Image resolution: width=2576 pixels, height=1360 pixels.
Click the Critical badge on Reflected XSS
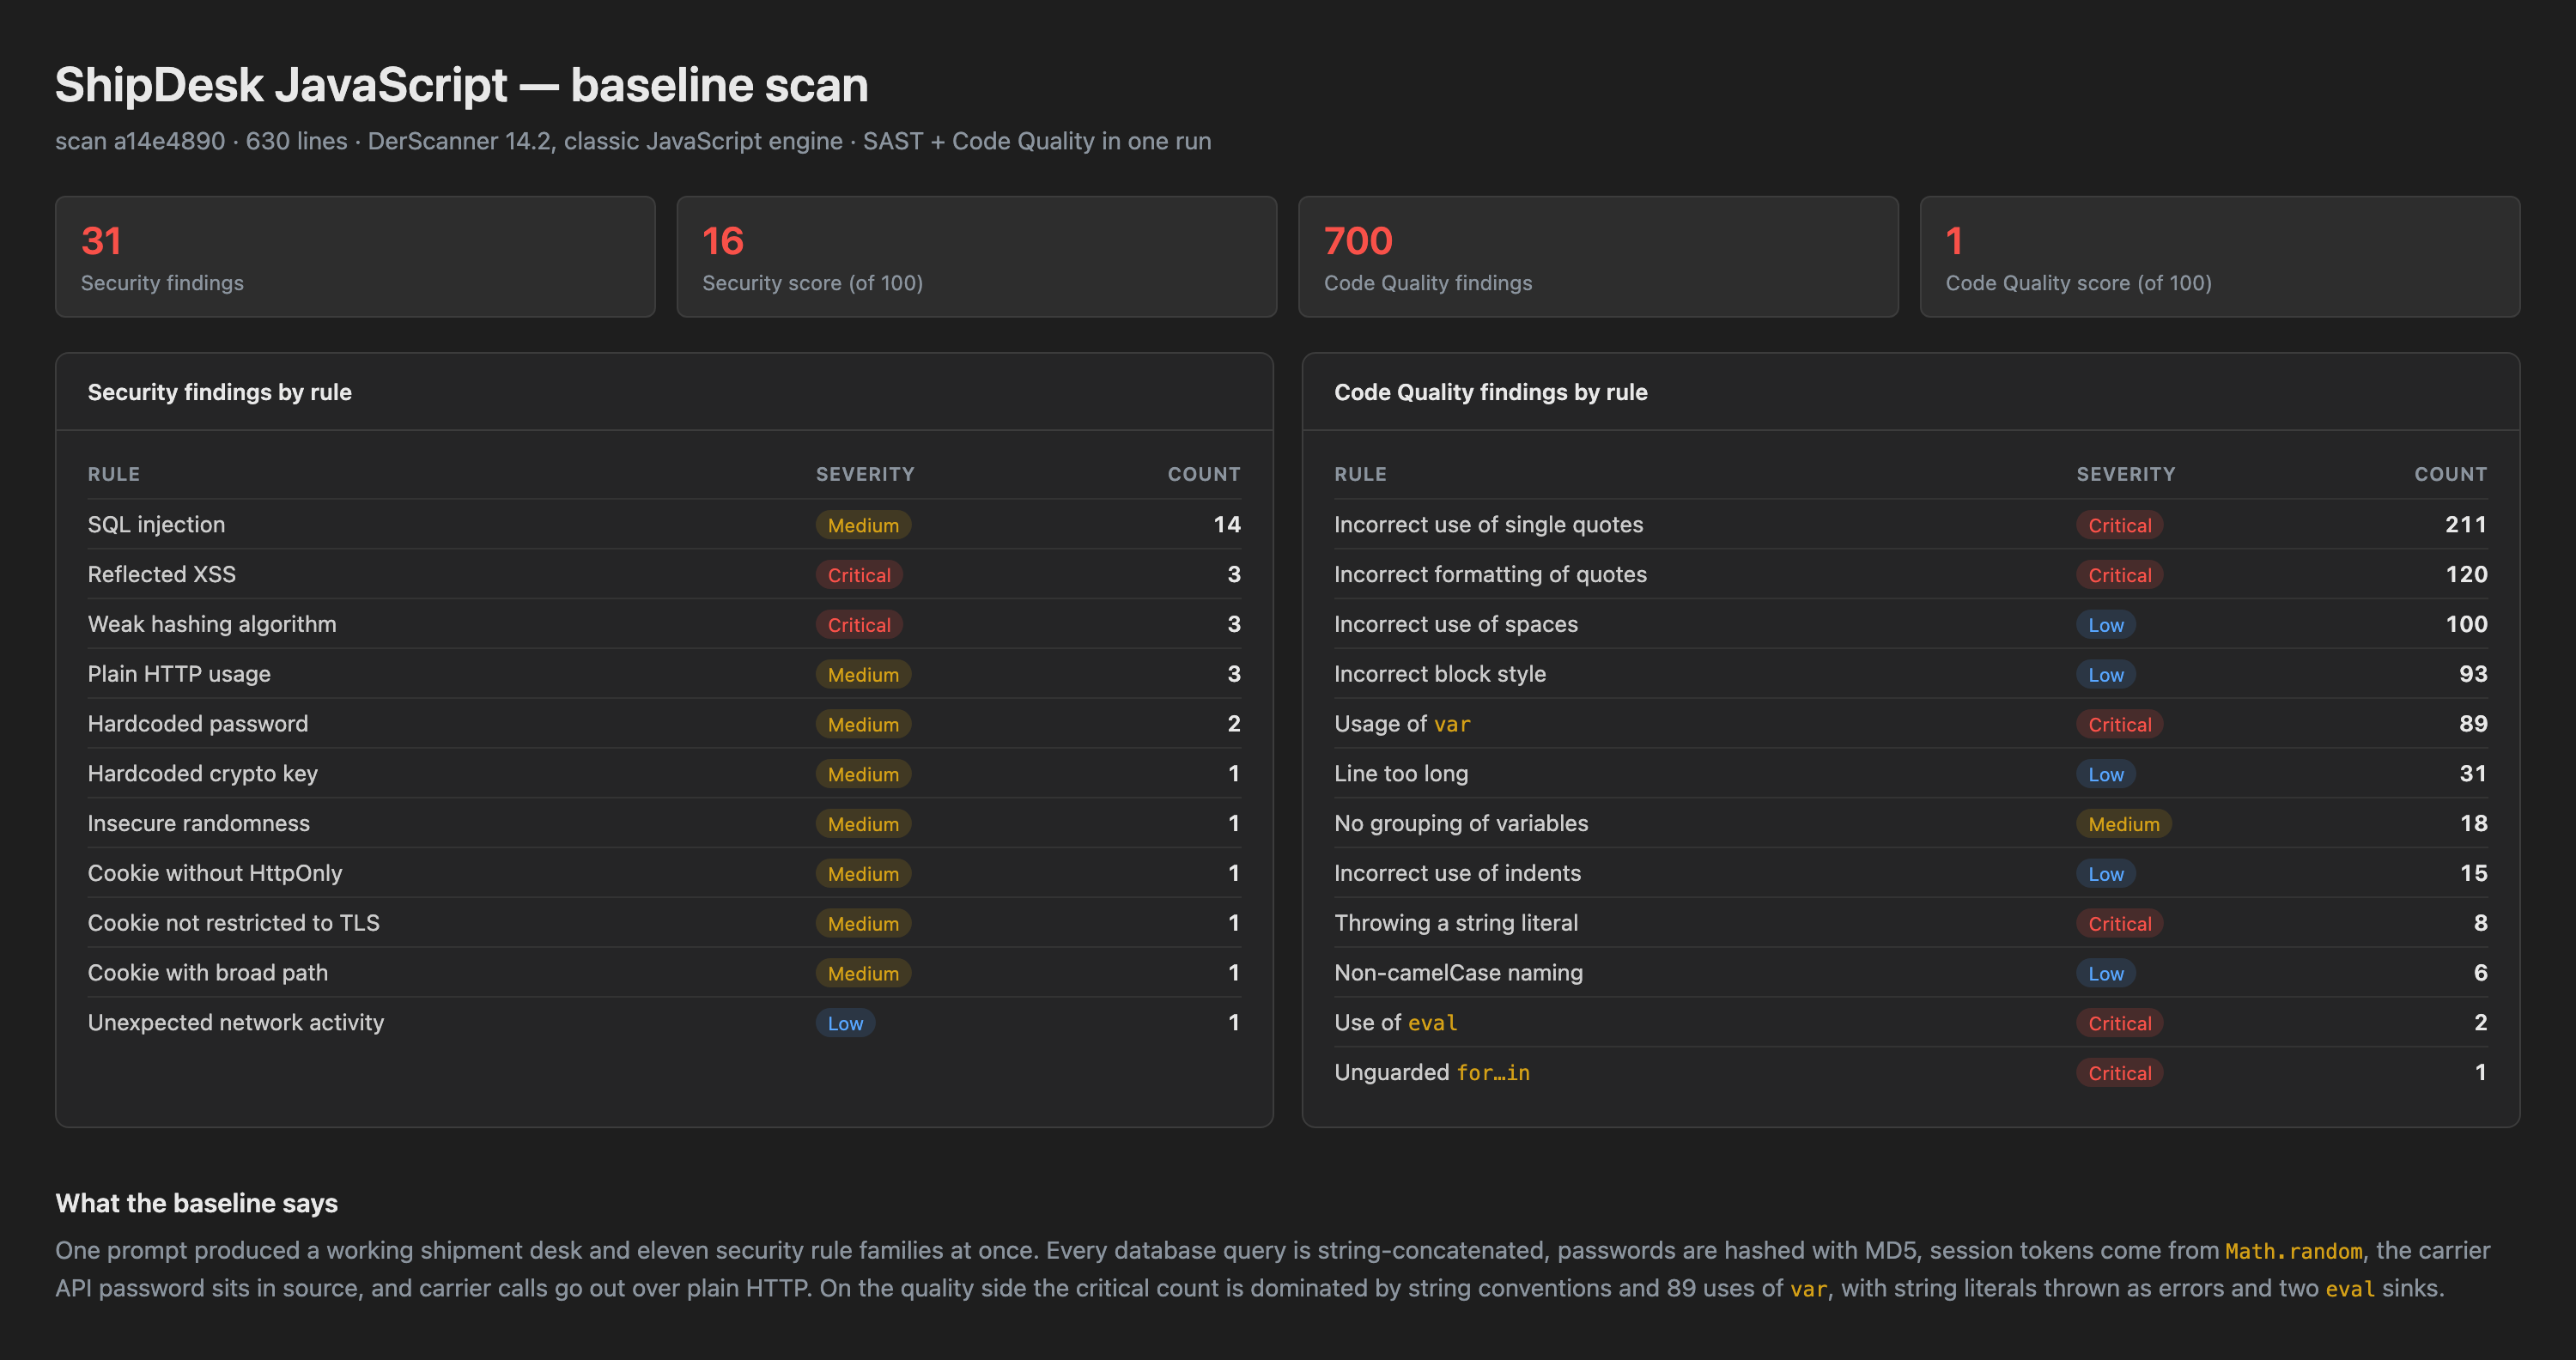pos(859,575)
